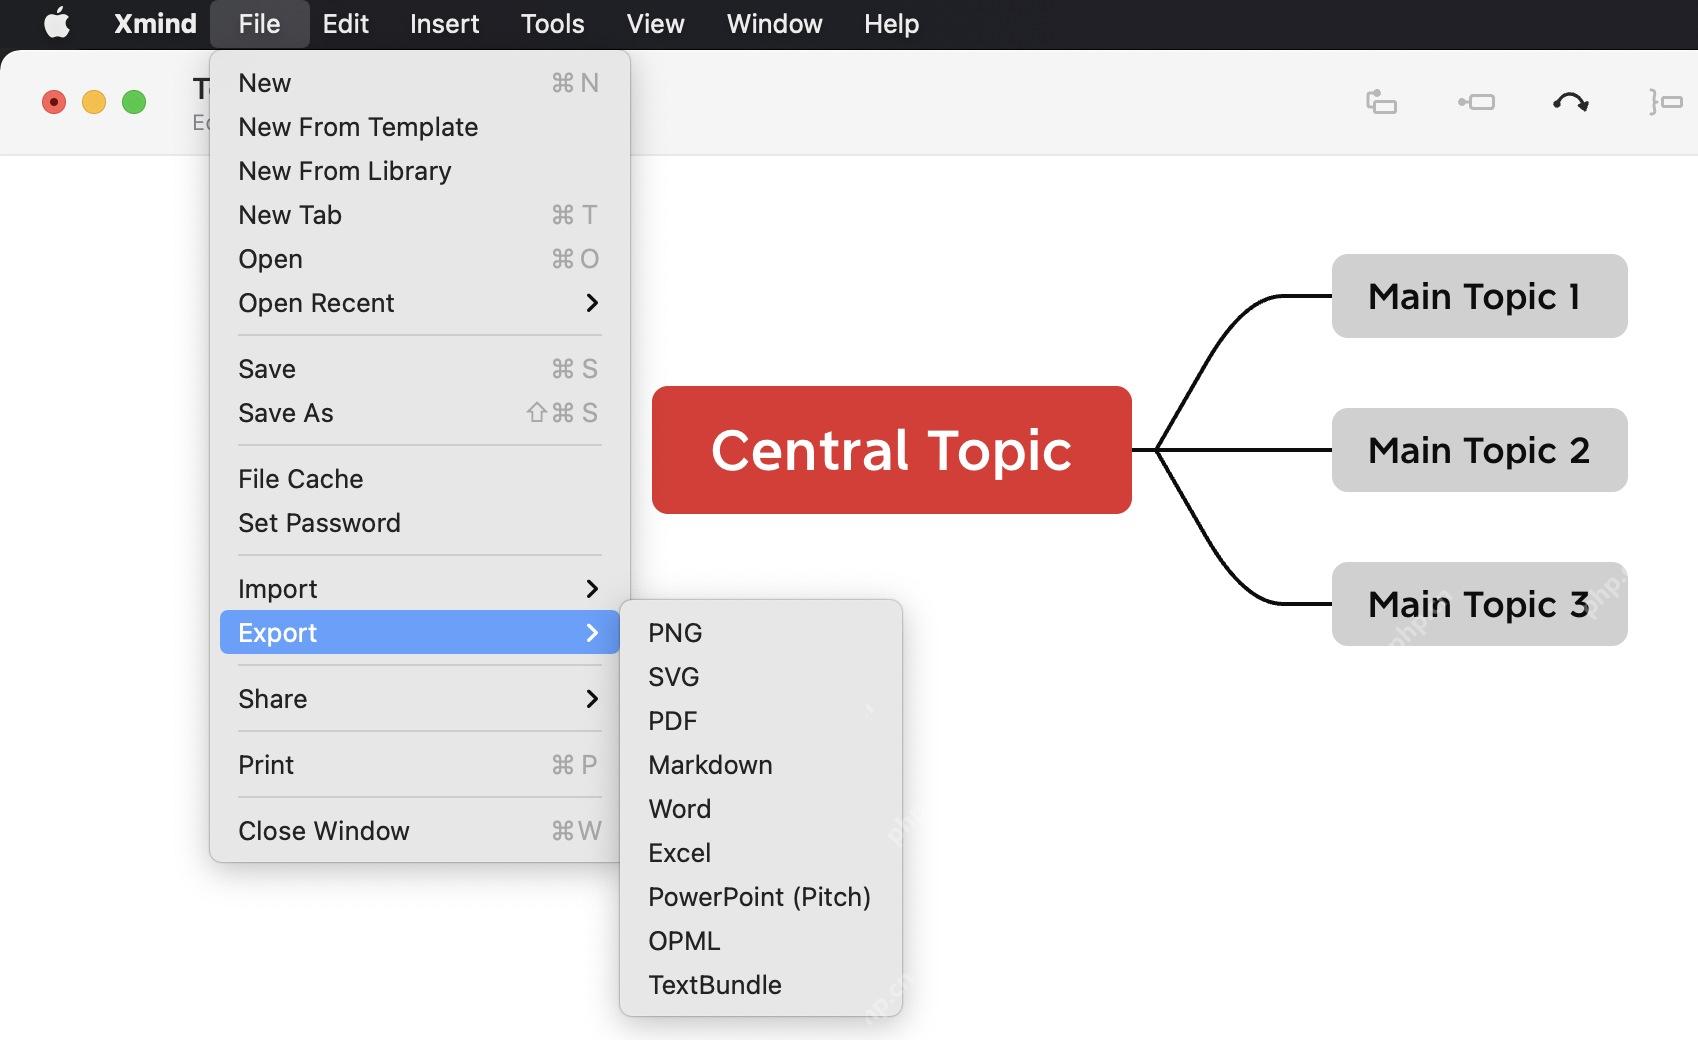This screenshot has width=1698, height=1040.
Task: Select the Main Topic 3 node
Action: [x=1480, y=604]
